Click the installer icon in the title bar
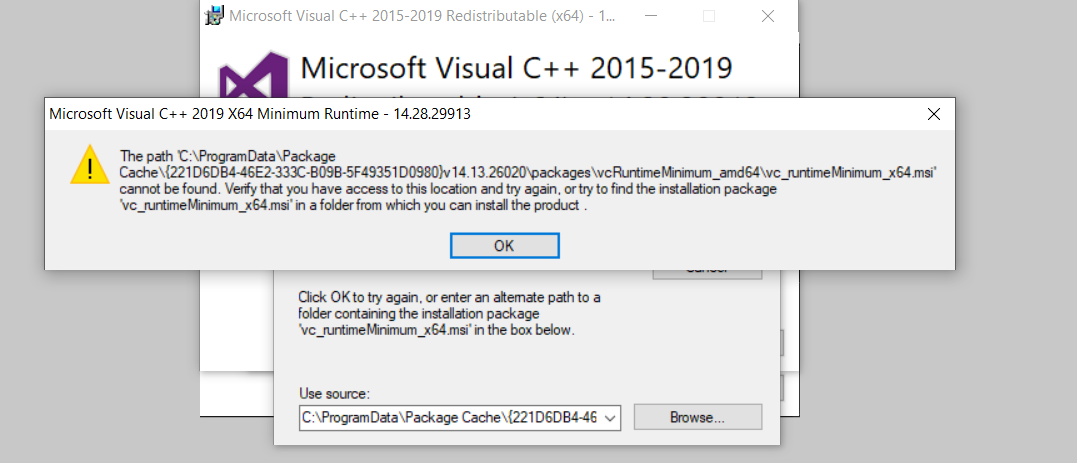This screenshot has height=463, width=1077. [x=214, y=16]
